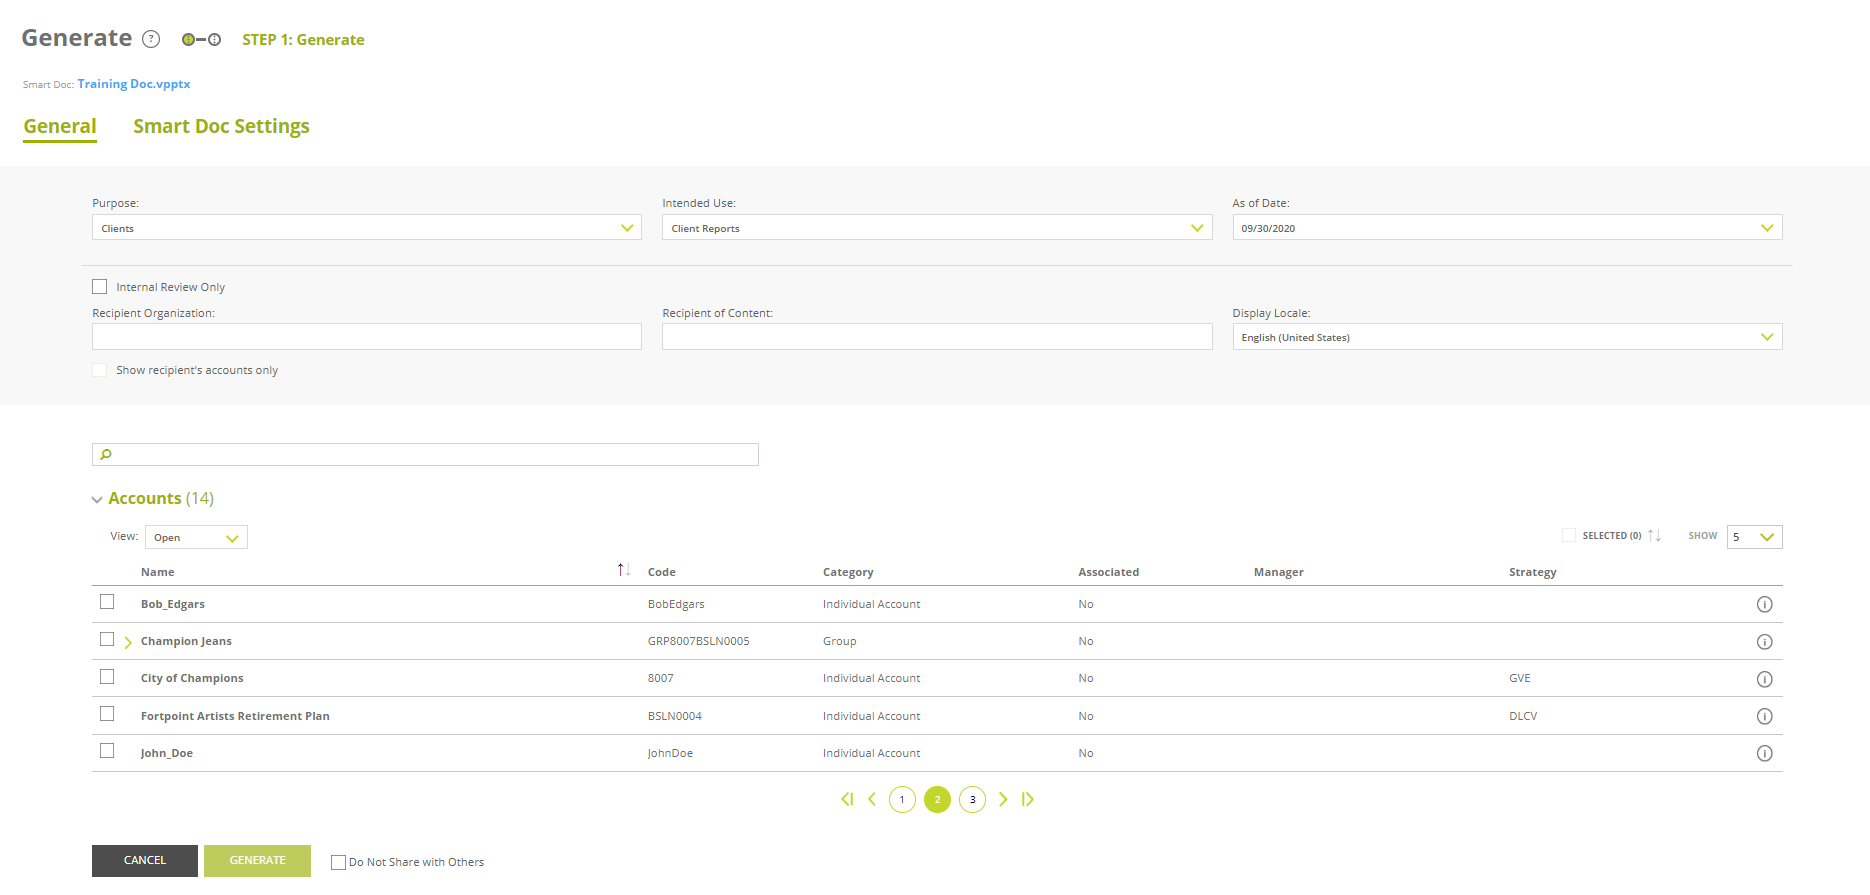1870x895 pixels.
Task: Enable Internal Review Only checkbox
Action: [100, 287]
